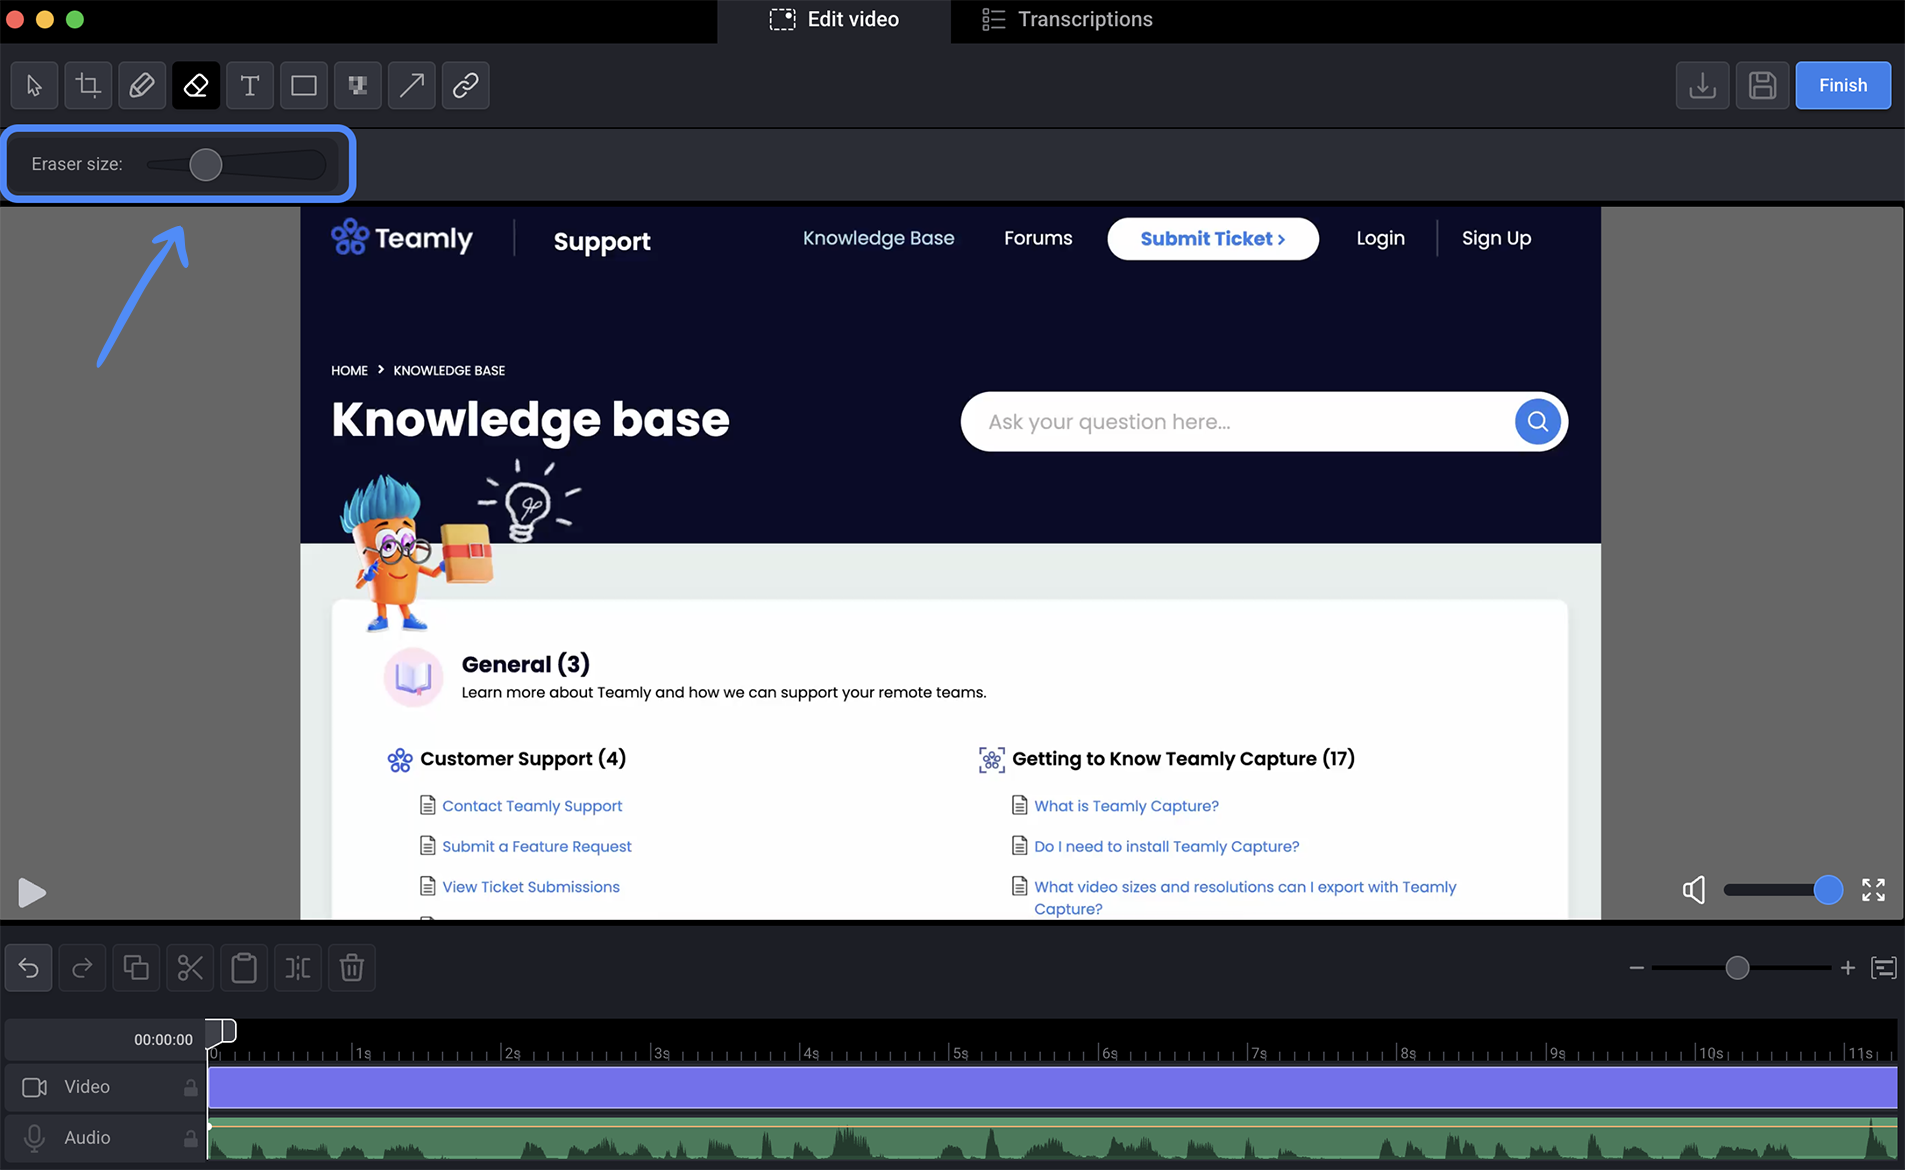Click the Finish button

(x=1843, y=85)
